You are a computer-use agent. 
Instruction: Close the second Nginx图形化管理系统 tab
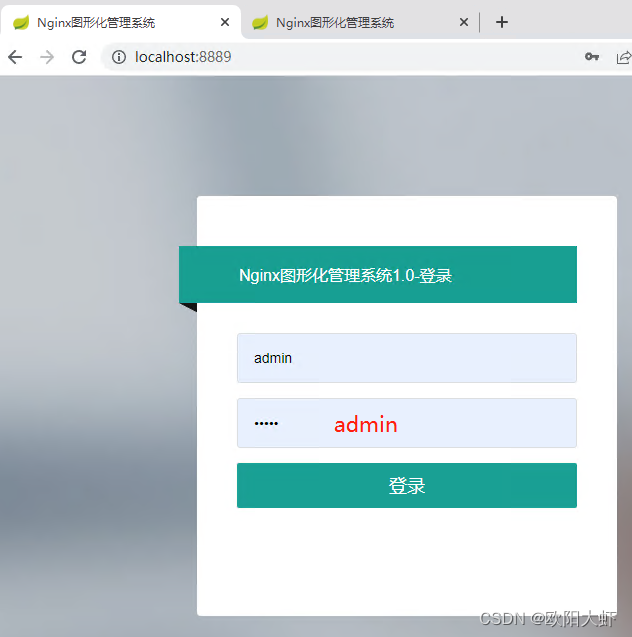click(x=464, y=22)
